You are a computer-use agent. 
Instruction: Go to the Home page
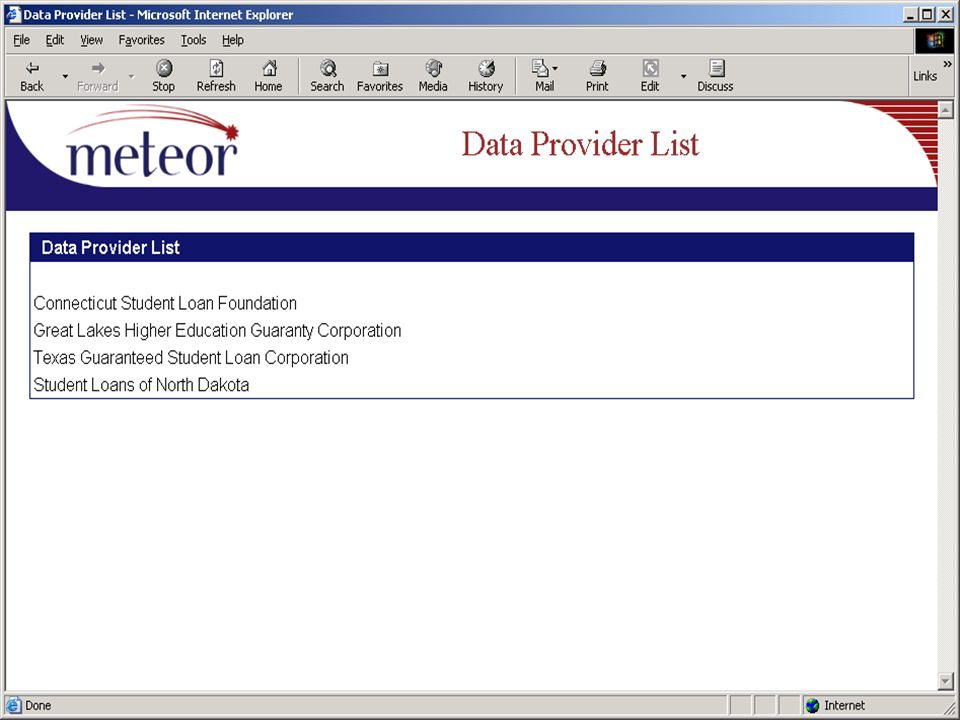(x=268, y=76)
